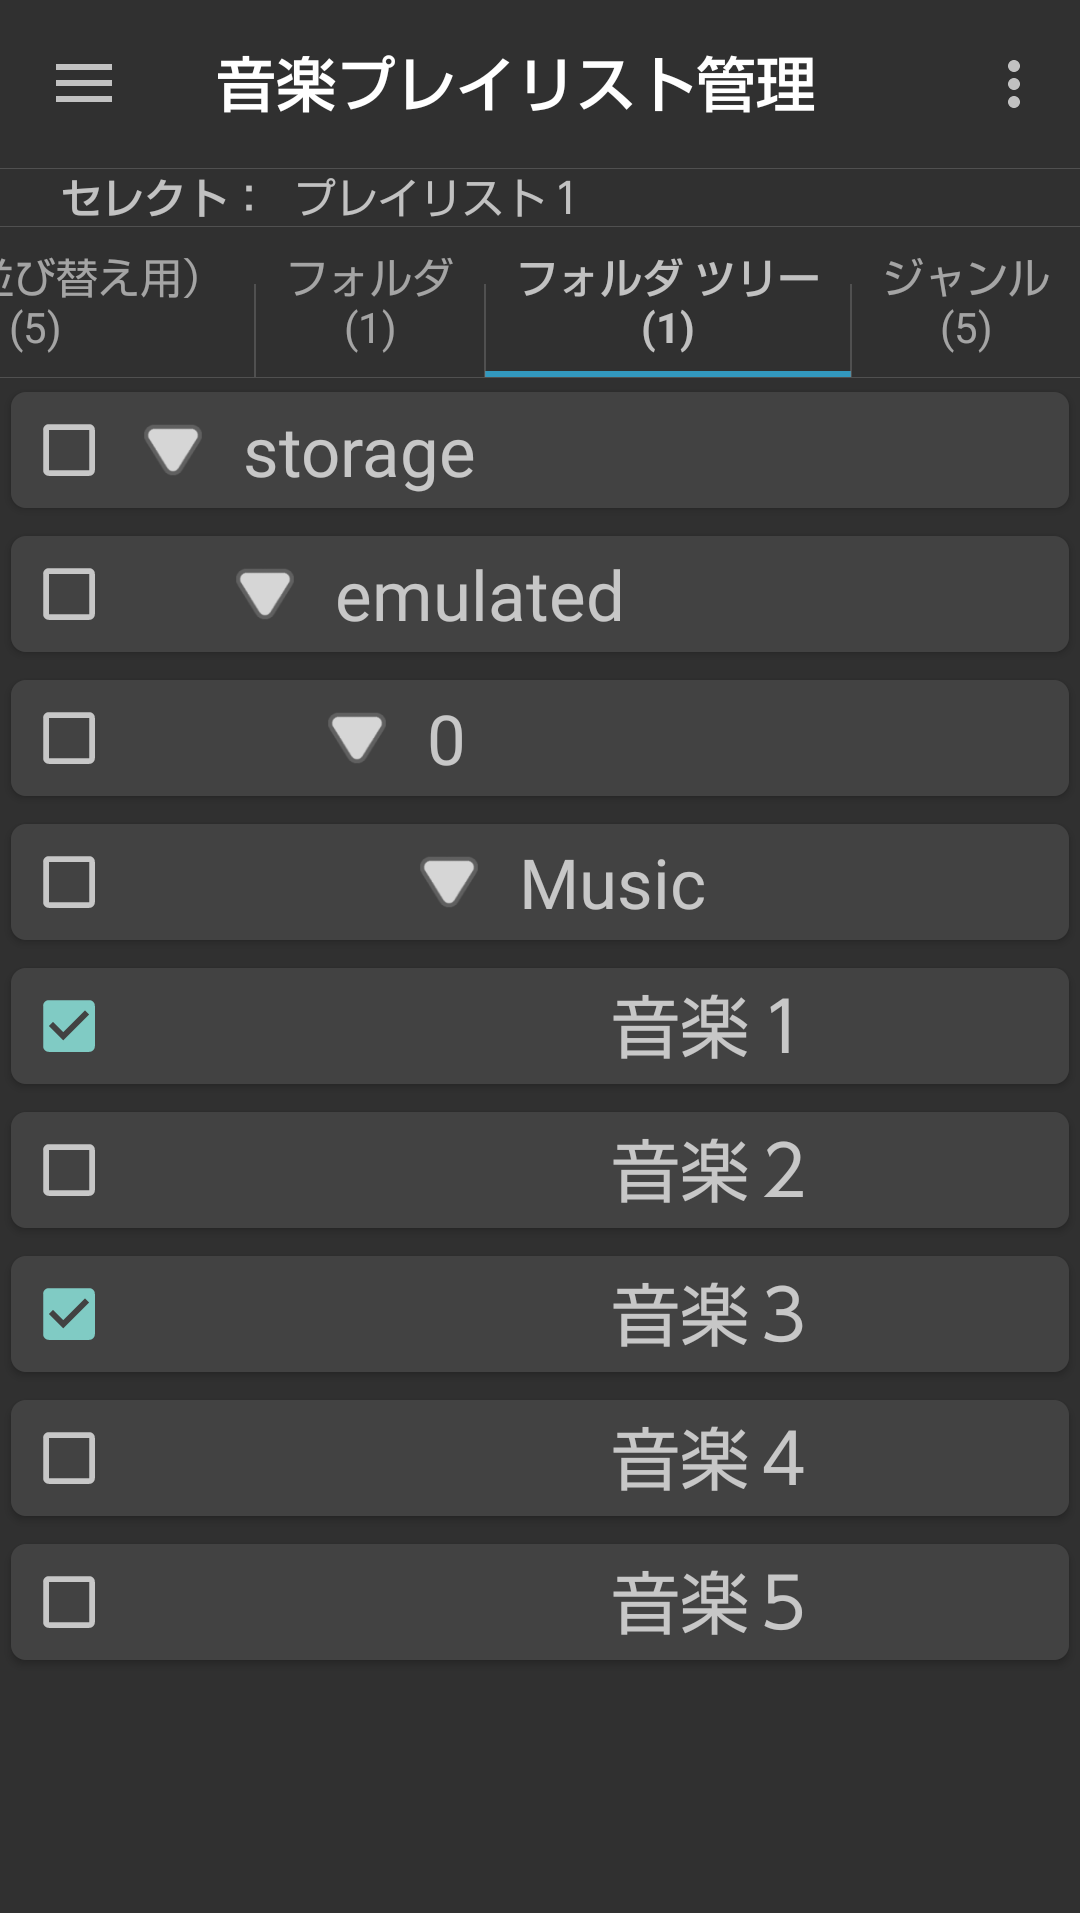
Task: Collapse the 0 folder arrow
Action: 357,737
